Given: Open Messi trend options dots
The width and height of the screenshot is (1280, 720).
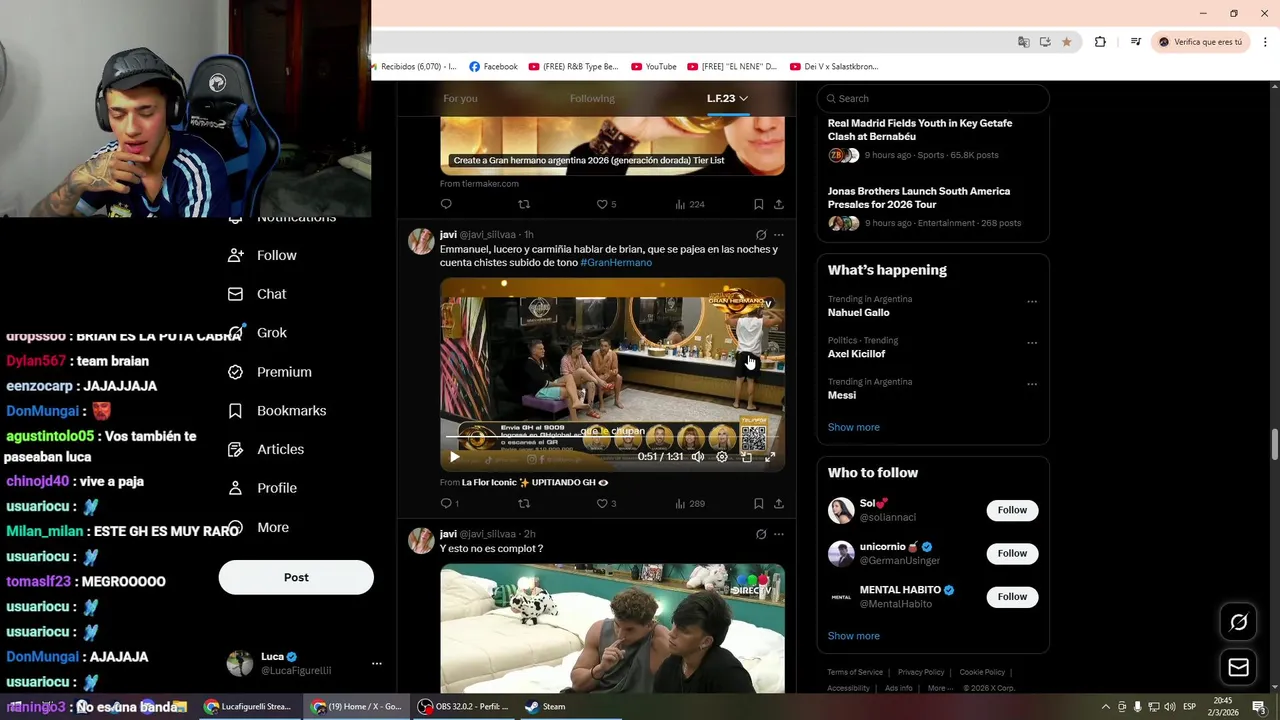Looking at the screenshot, I should click(1032, 384).
